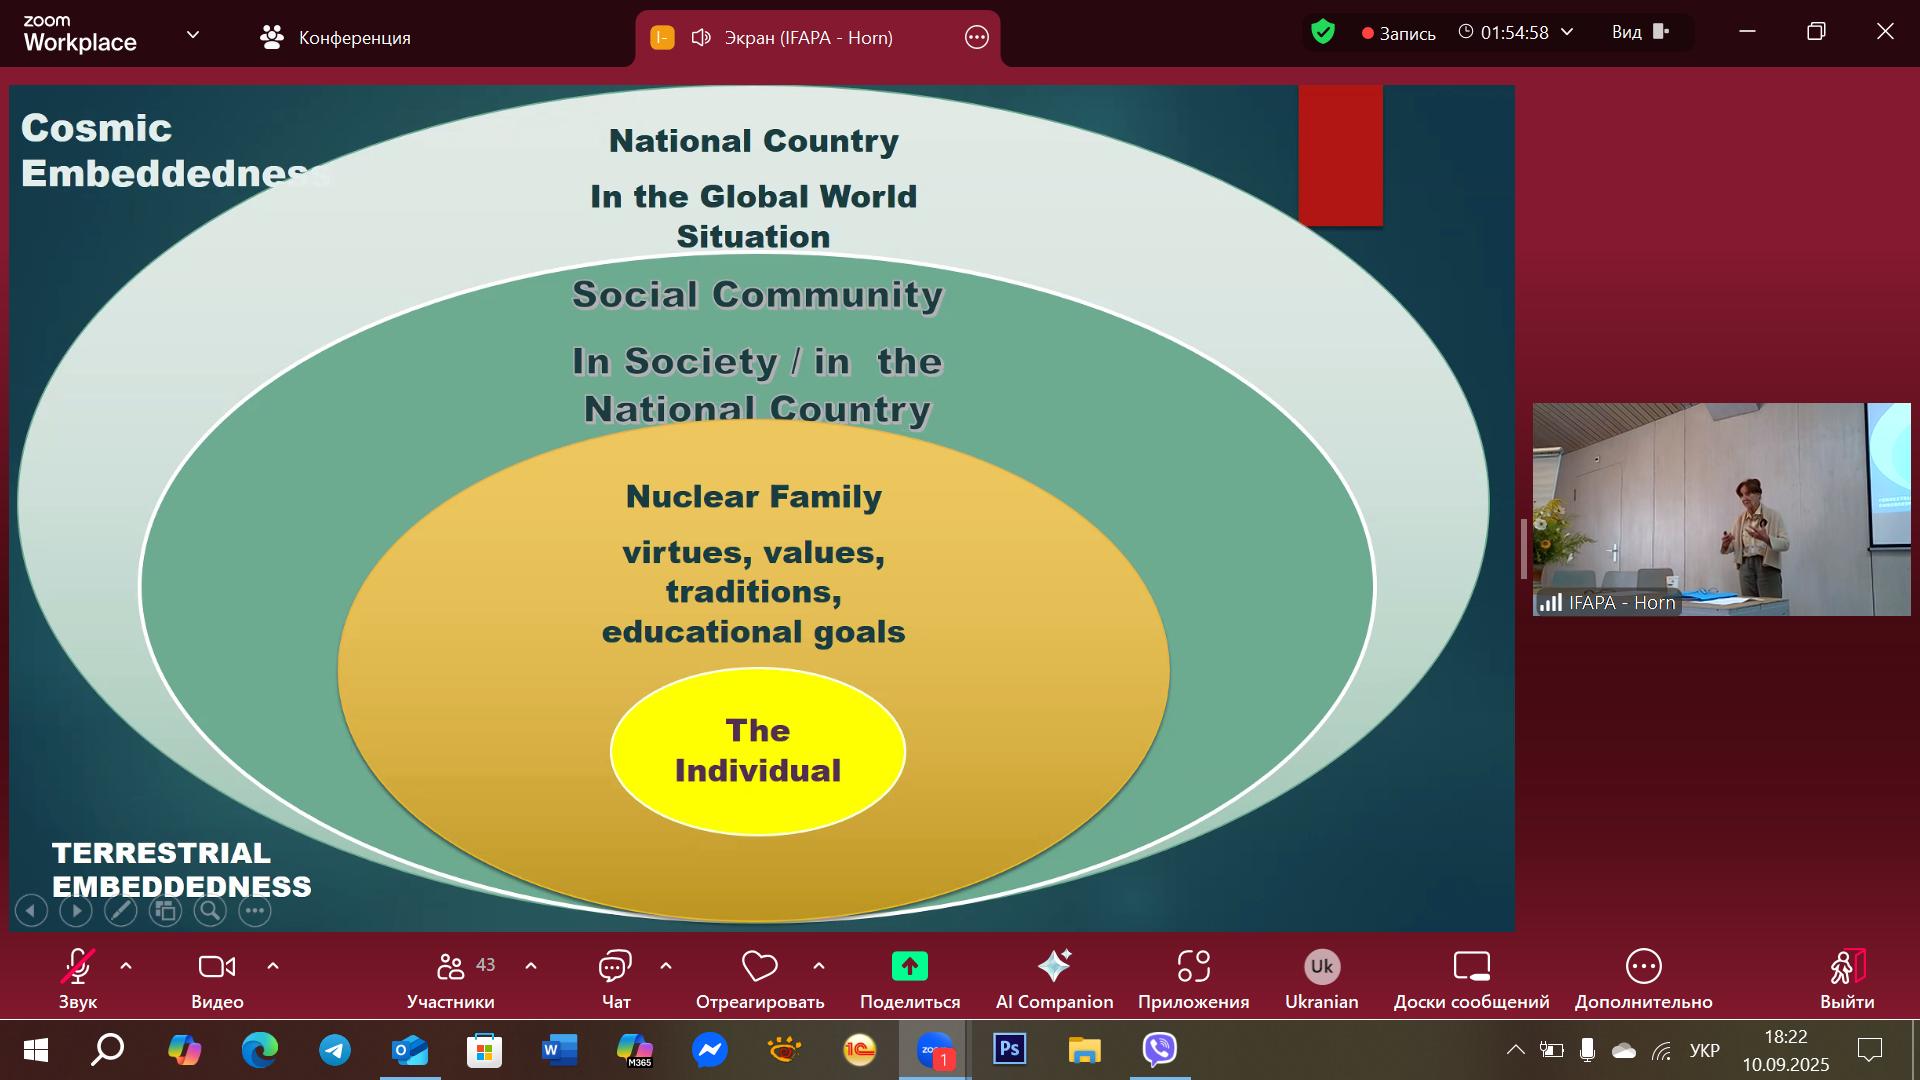Image resolution: width=1920 pixels, height=1080 pixels.
Task: Open the Приложения apps icon
Action: point(1193,967)
